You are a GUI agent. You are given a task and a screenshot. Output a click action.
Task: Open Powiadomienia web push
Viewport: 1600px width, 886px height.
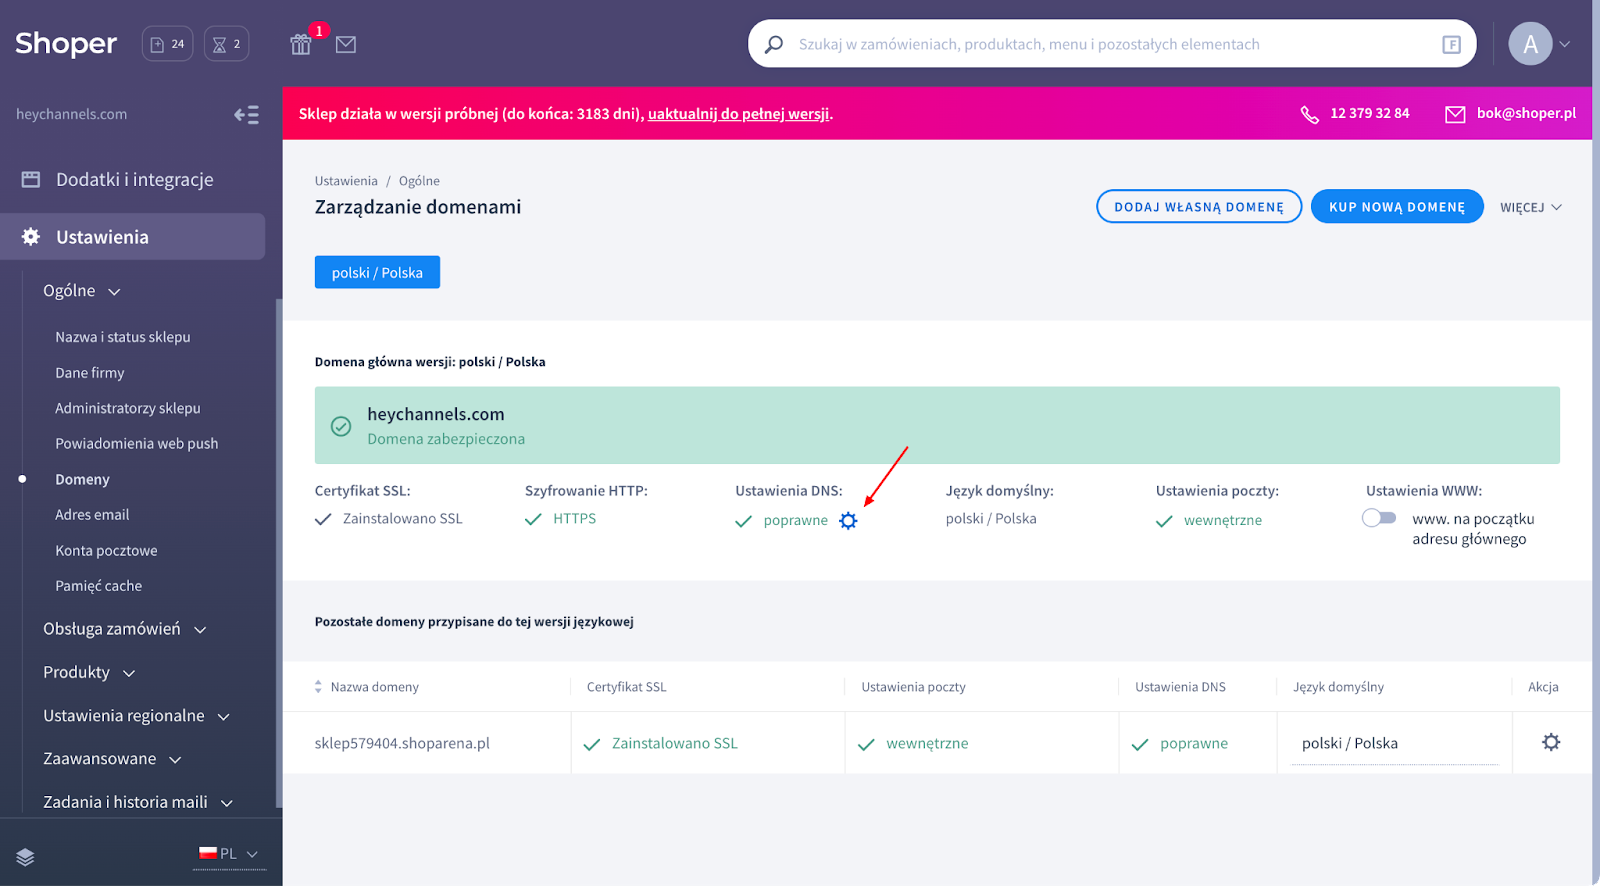click(x=137, y=444)
